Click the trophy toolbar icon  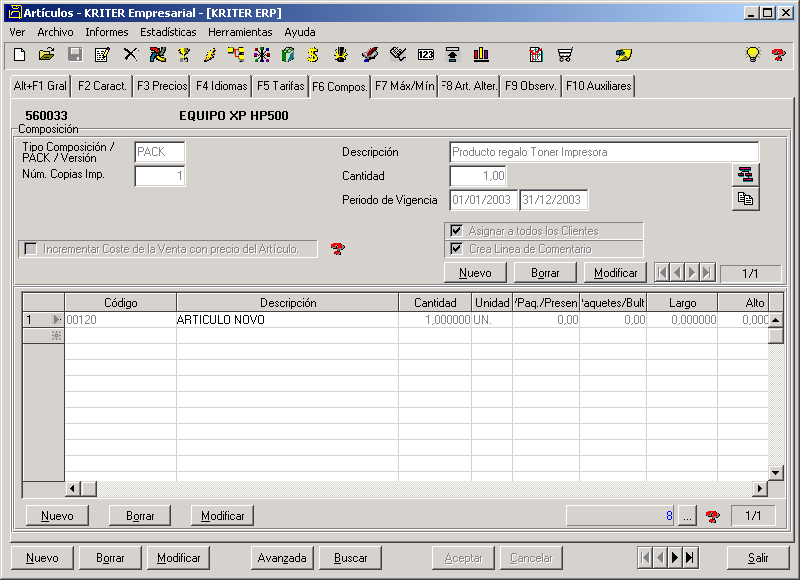184,55
